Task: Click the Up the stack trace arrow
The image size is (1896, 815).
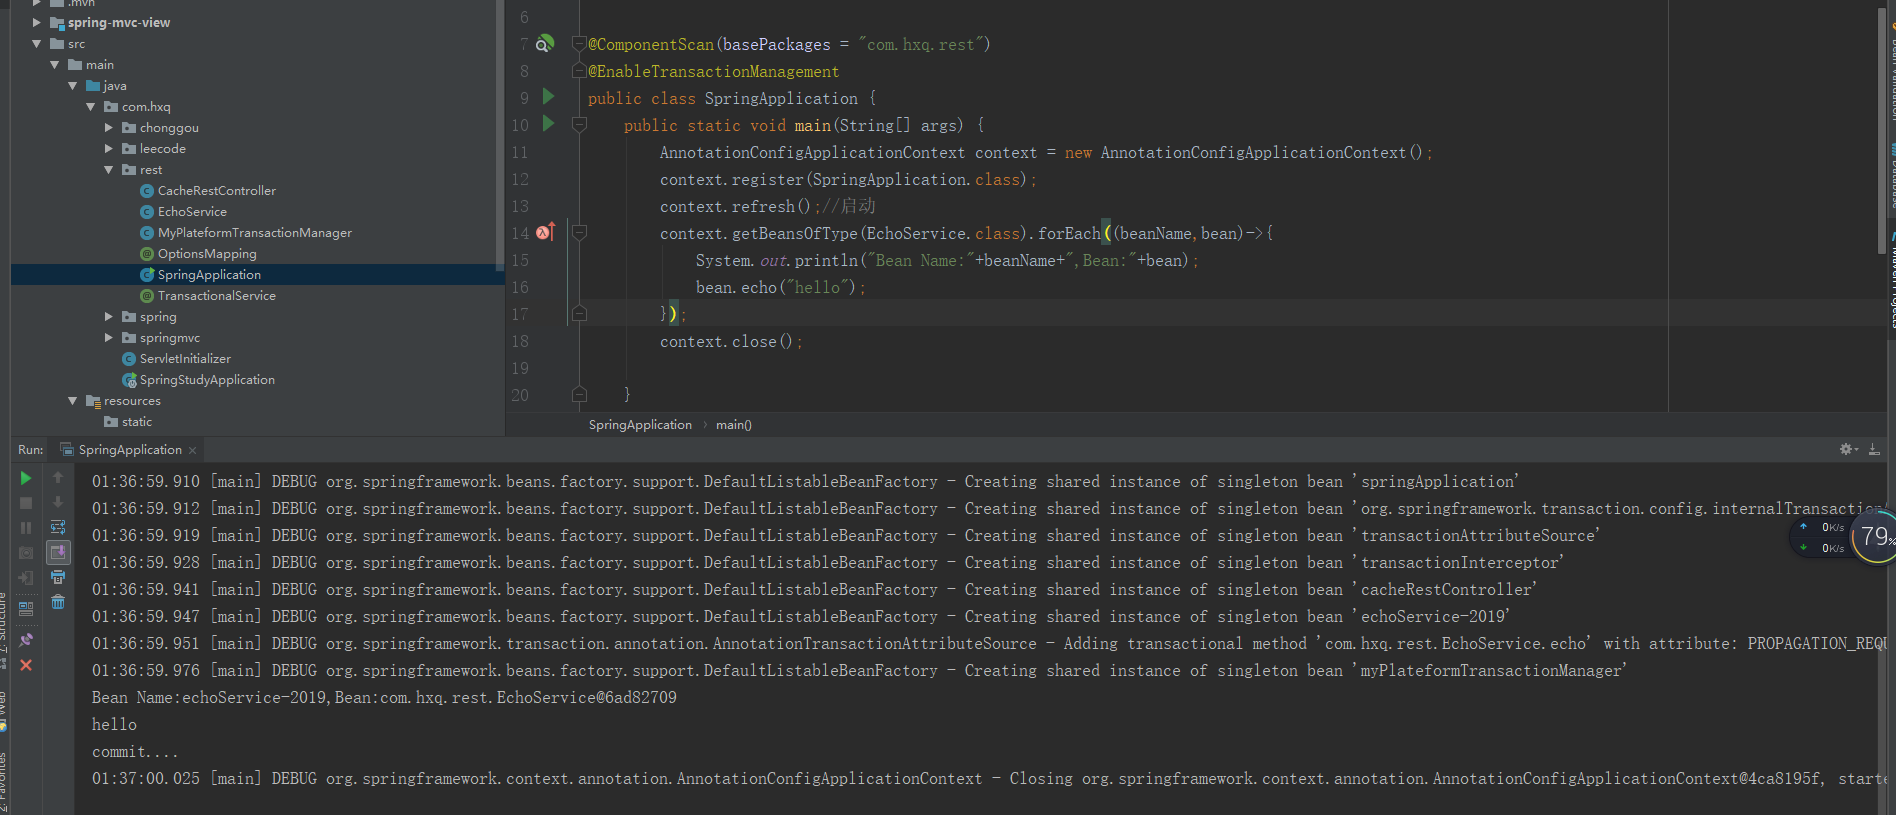Action: pos(58,478)
